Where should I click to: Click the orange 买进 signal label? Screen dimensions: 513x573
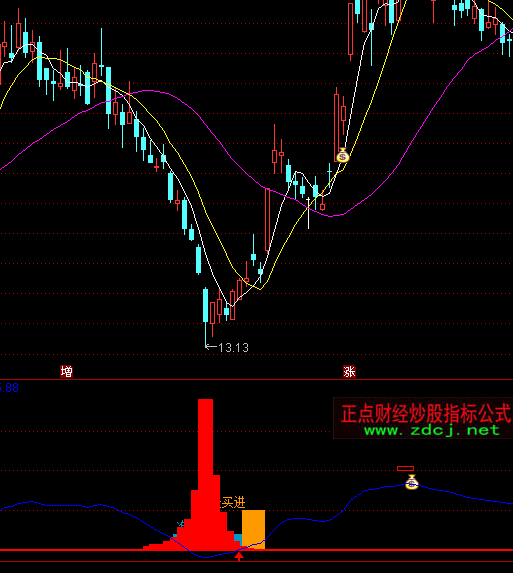point(233,502)
